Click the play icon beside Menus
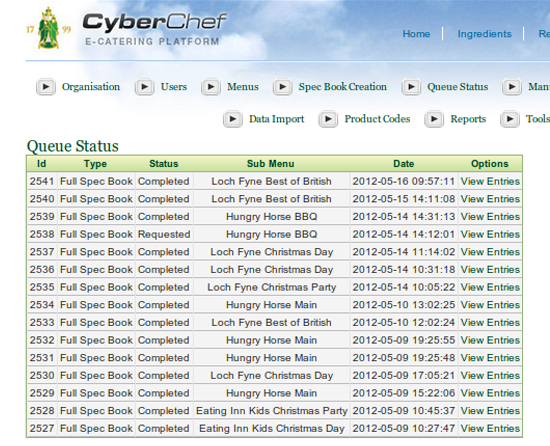 211,87
